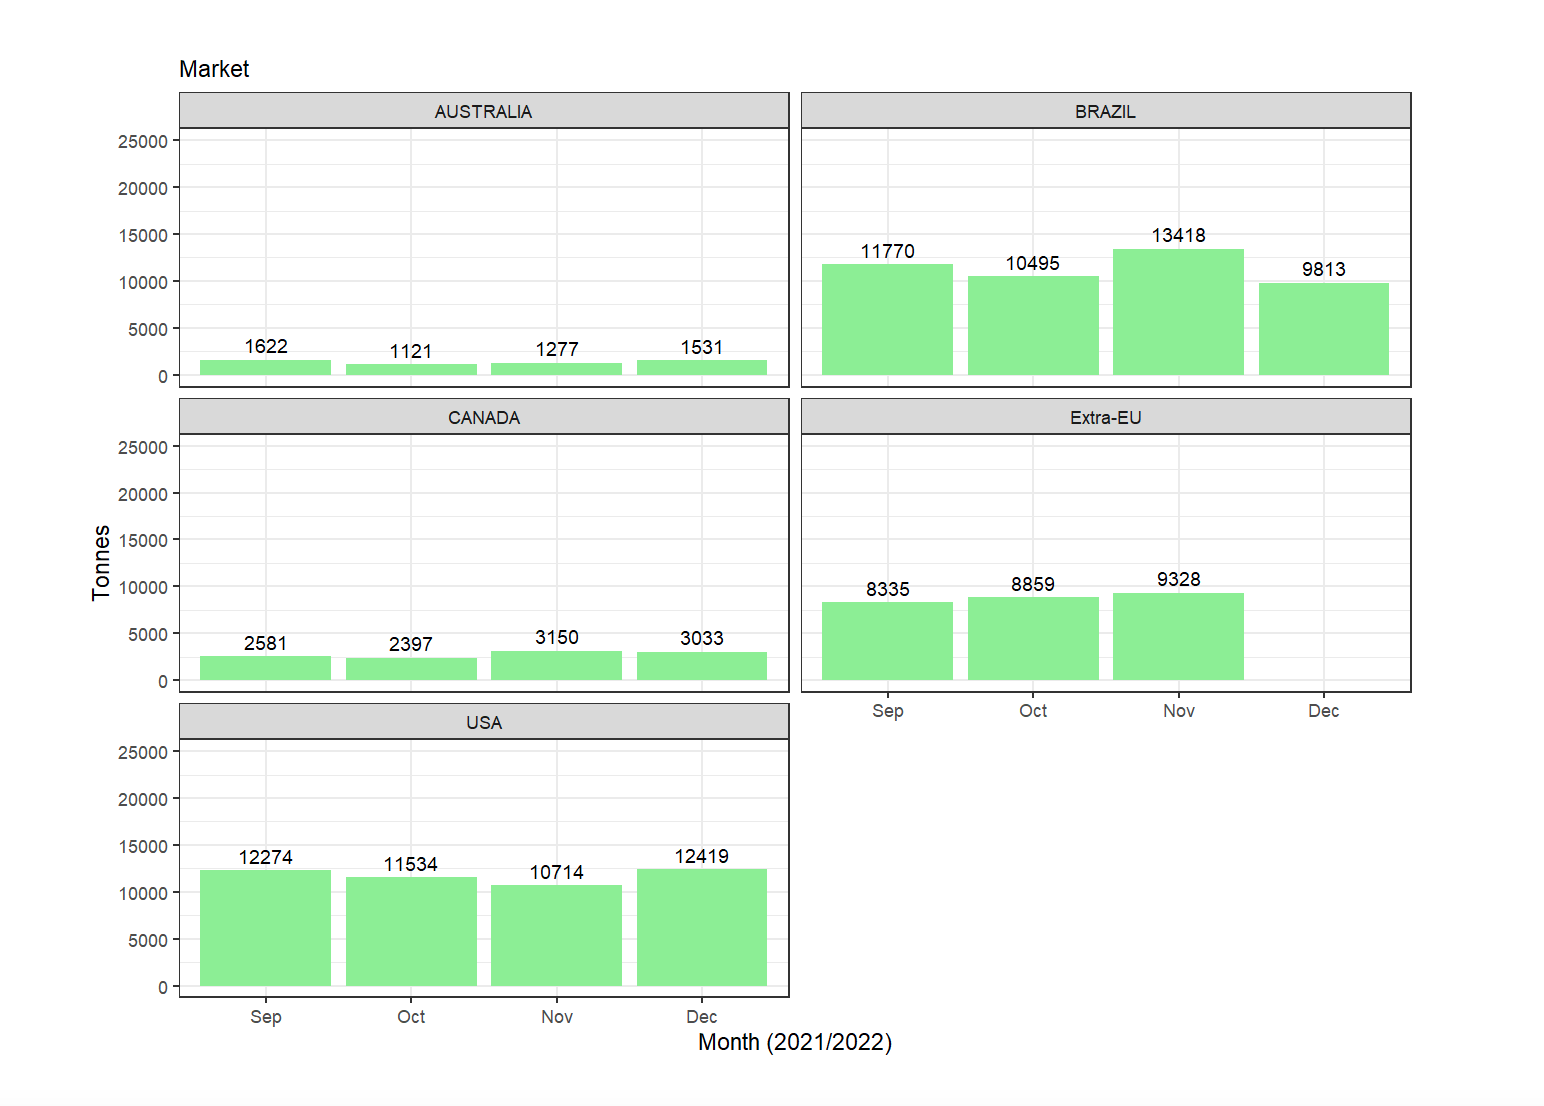Click the USA December bar labeled 12419
Viewport: 1544px width, 1106px height.
pyautogui.click(x=701, y=927)
